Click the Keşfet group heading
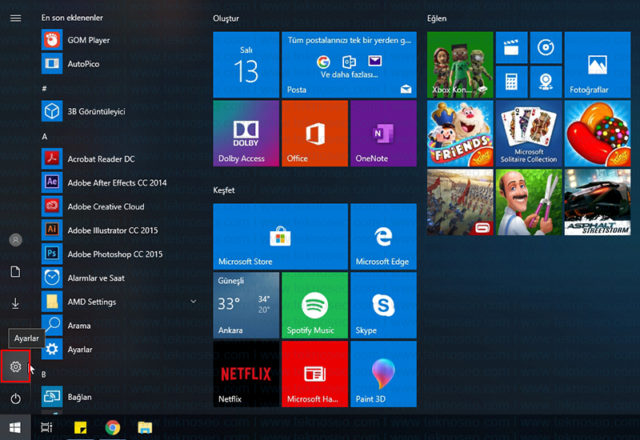The height and width of the screenshot is (440, 640). 224,190
